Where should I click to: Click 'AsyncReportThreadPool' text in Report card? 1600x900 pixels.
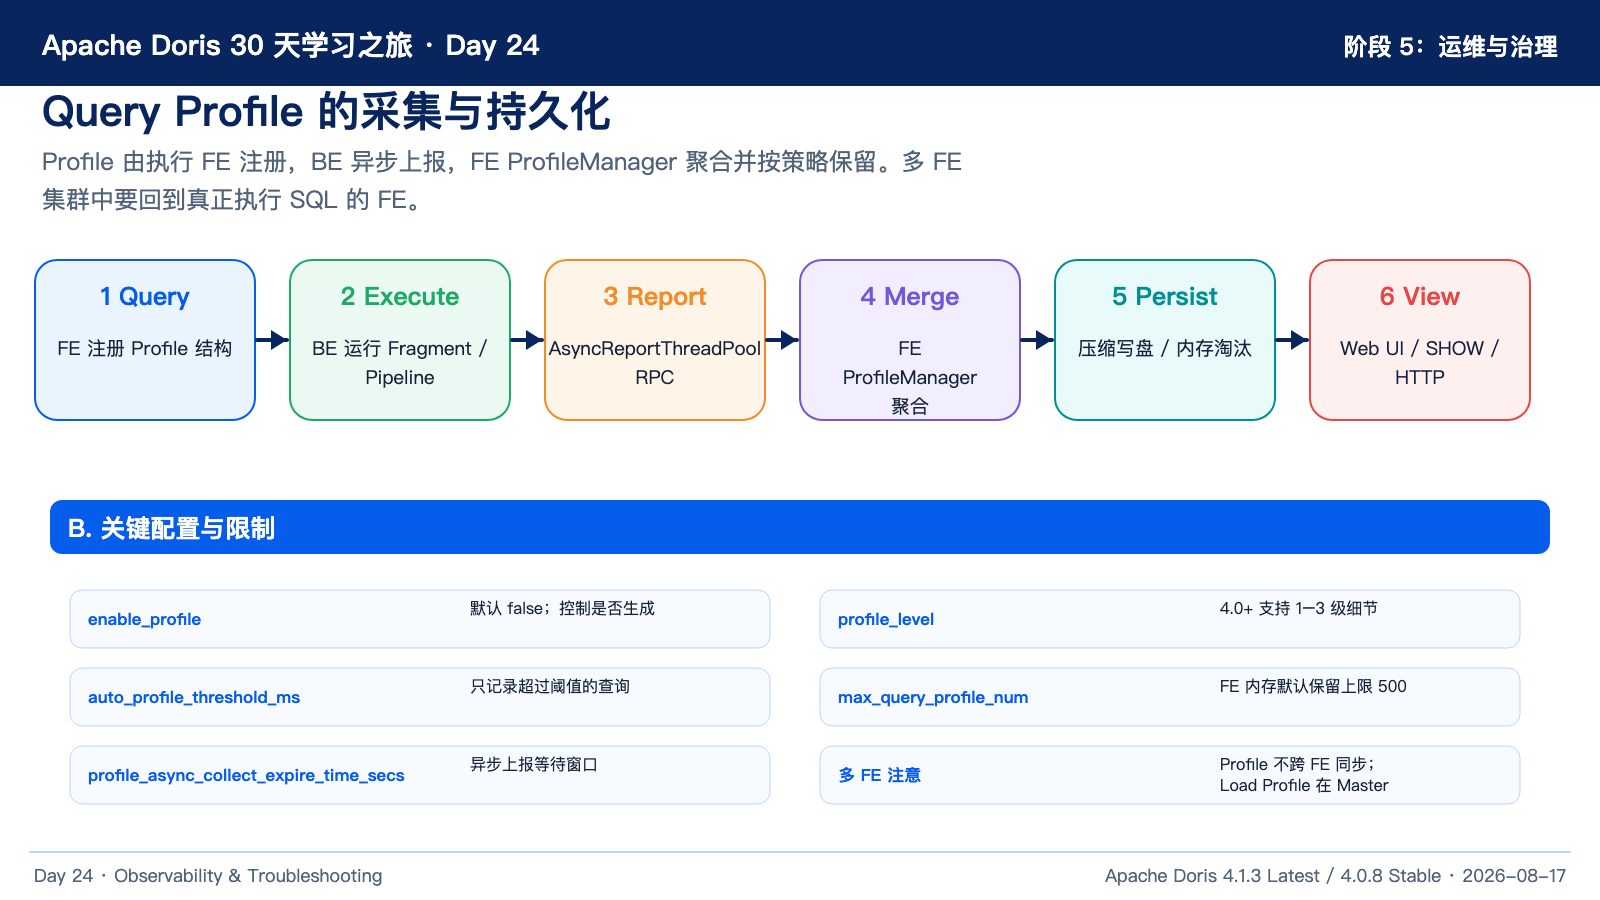click(655, 348)
